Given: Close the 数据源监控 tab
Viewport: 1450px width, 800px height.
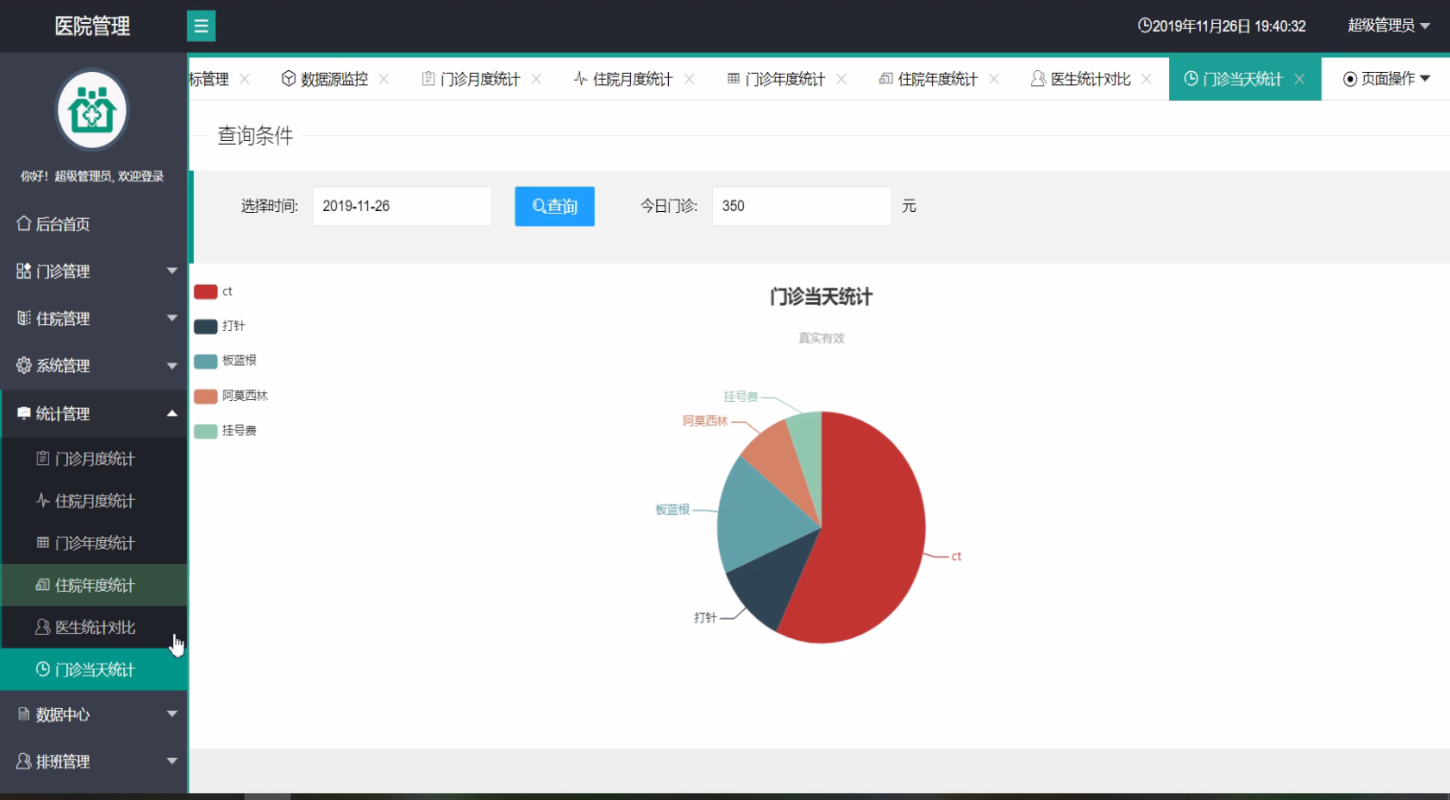Looking at the screenshot, I should (x=384, y=79).
